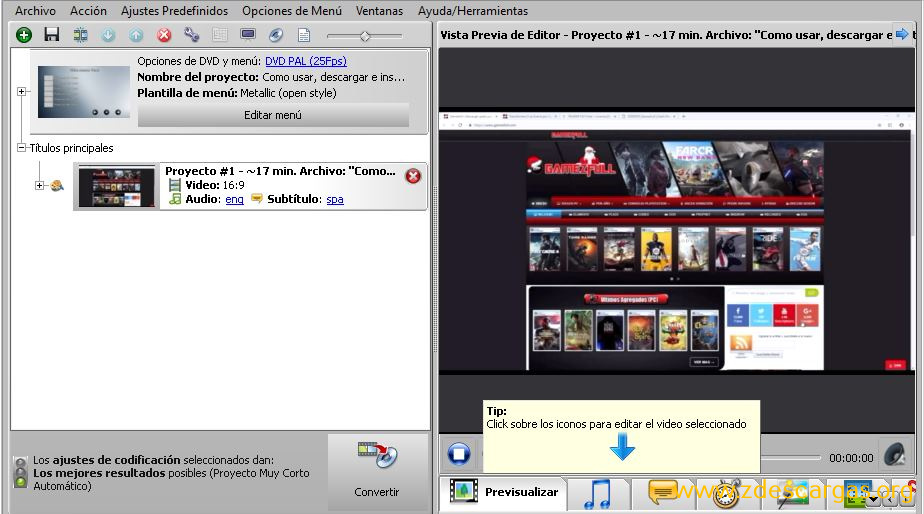
Task: Open the Archivo menu
Action: 35,11
